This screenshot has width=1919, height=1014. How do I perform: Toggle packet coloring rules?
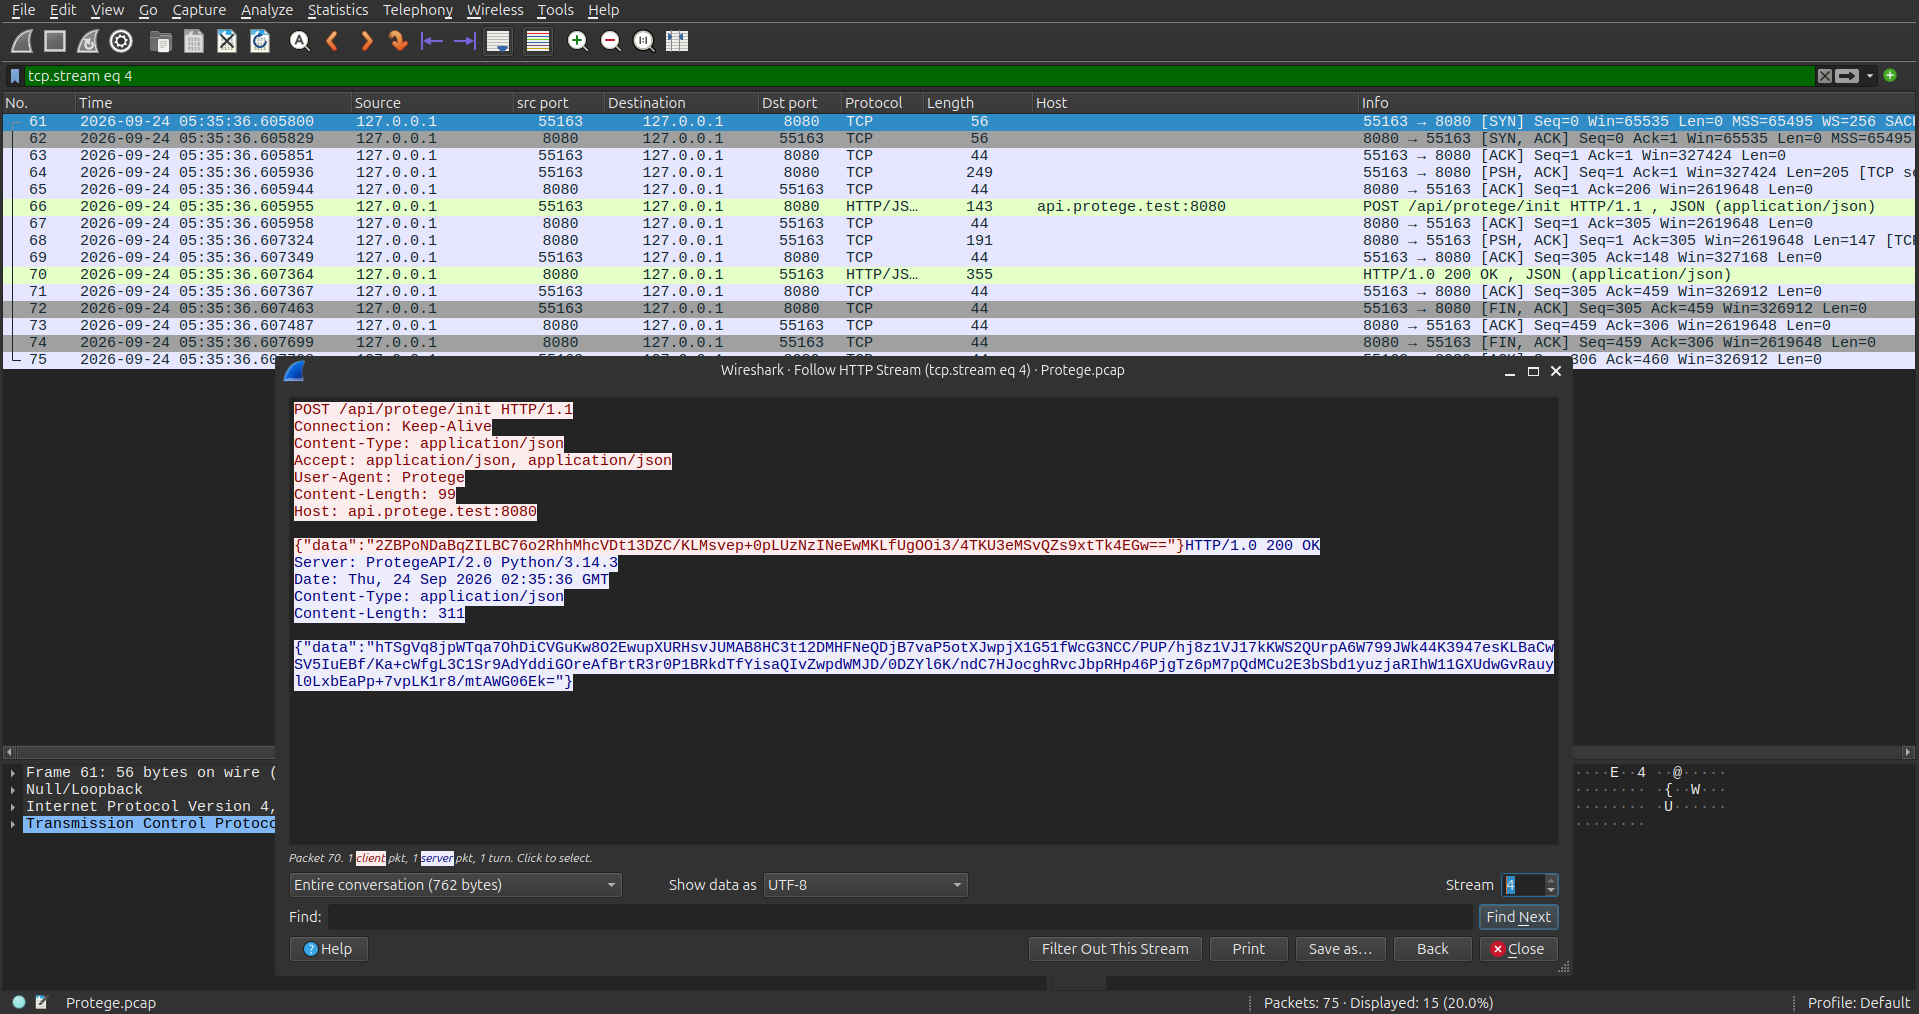click(538, 41)
